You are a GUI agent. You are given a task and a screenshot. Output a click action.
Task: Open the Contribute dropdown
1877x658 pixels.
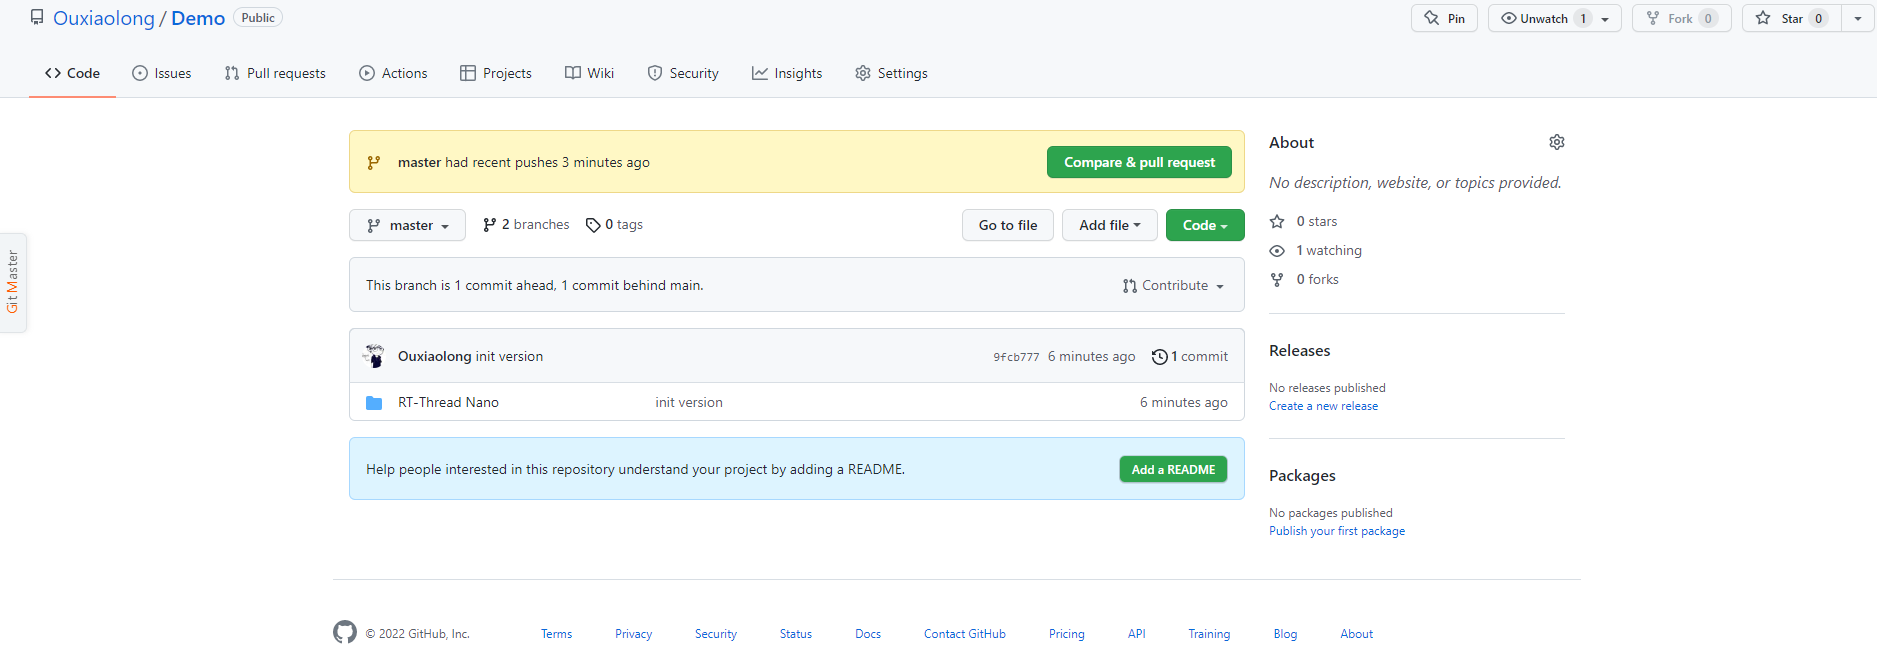pyautogui.click(x=1173, y=286)
